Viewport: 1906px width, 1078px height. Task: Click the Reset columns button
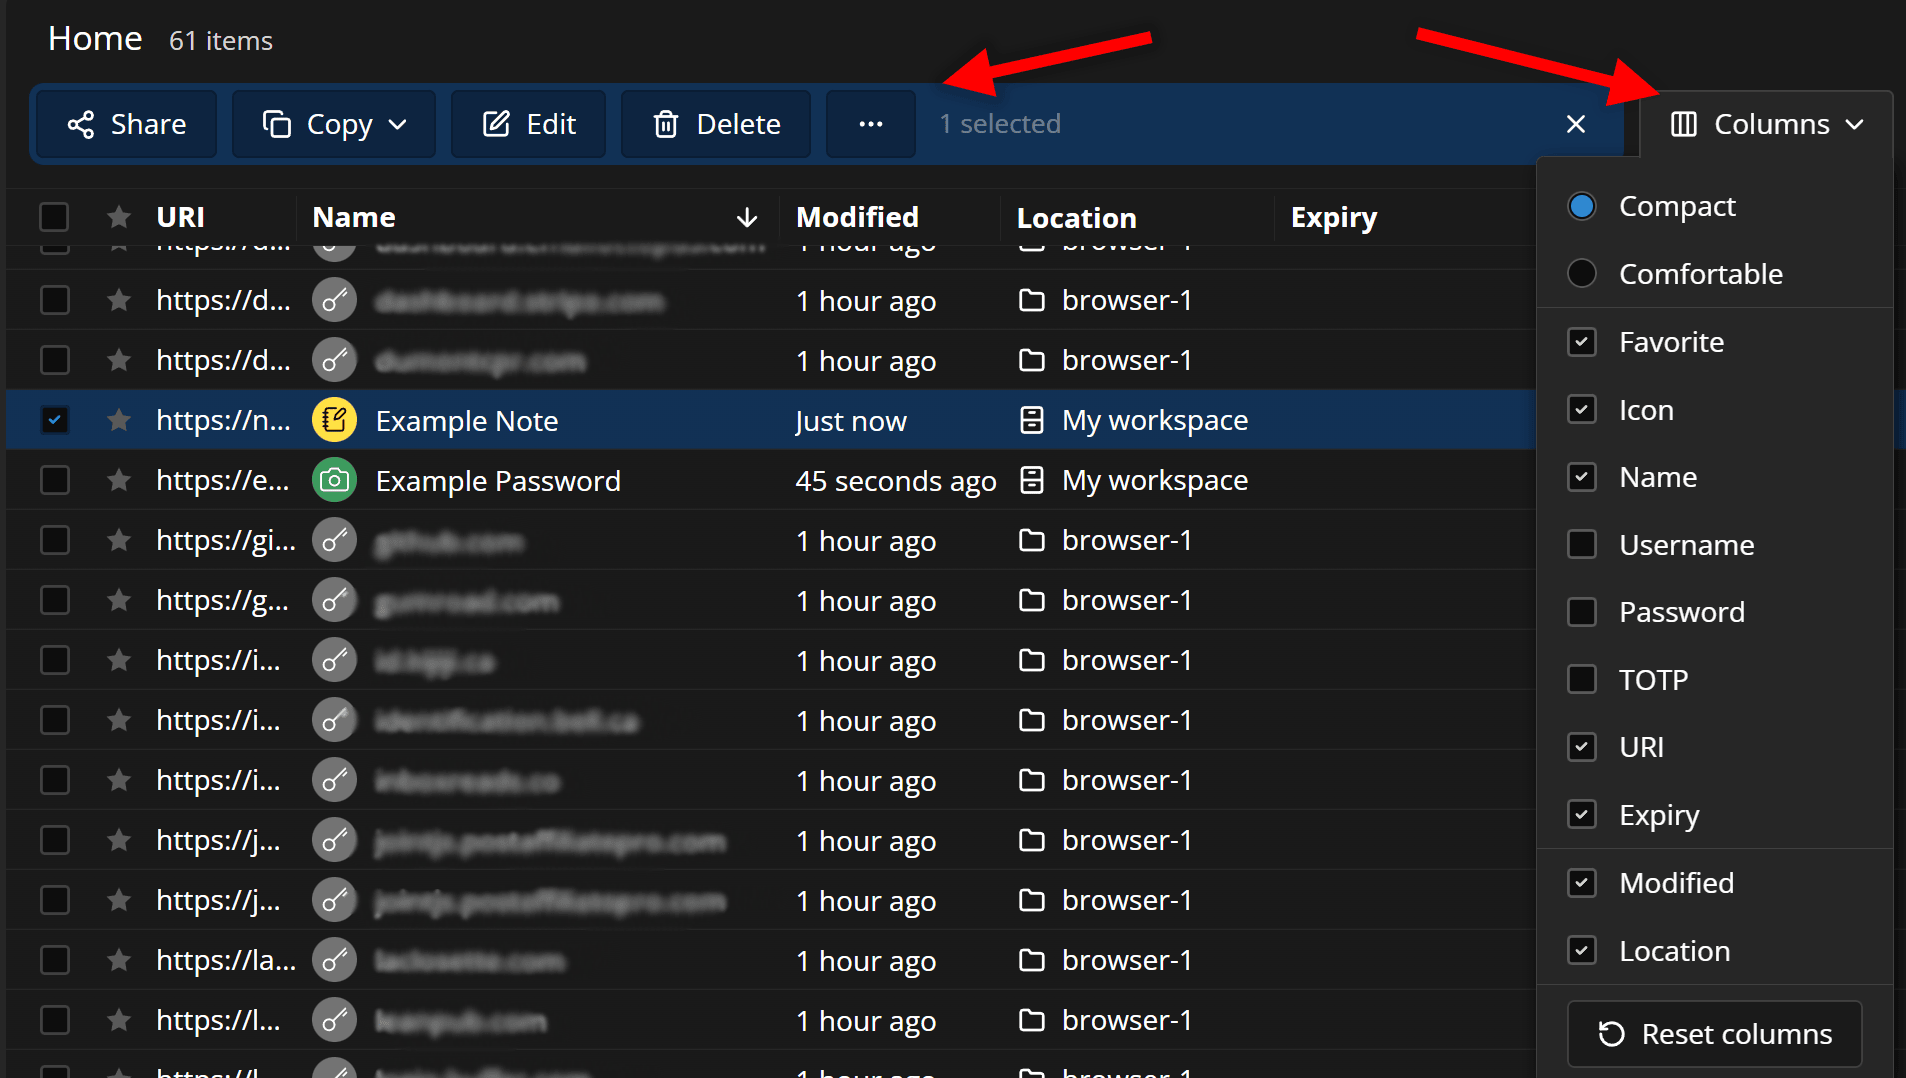point(1714,1034)
